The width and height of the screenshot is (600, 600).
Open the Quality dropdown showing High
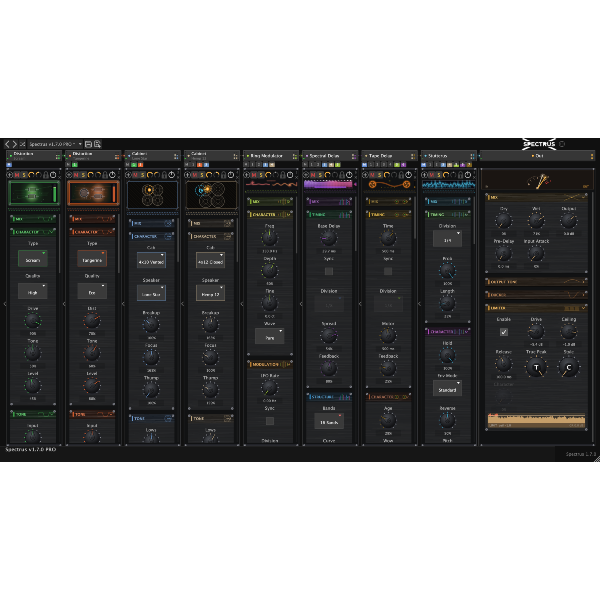click(33, 292)
